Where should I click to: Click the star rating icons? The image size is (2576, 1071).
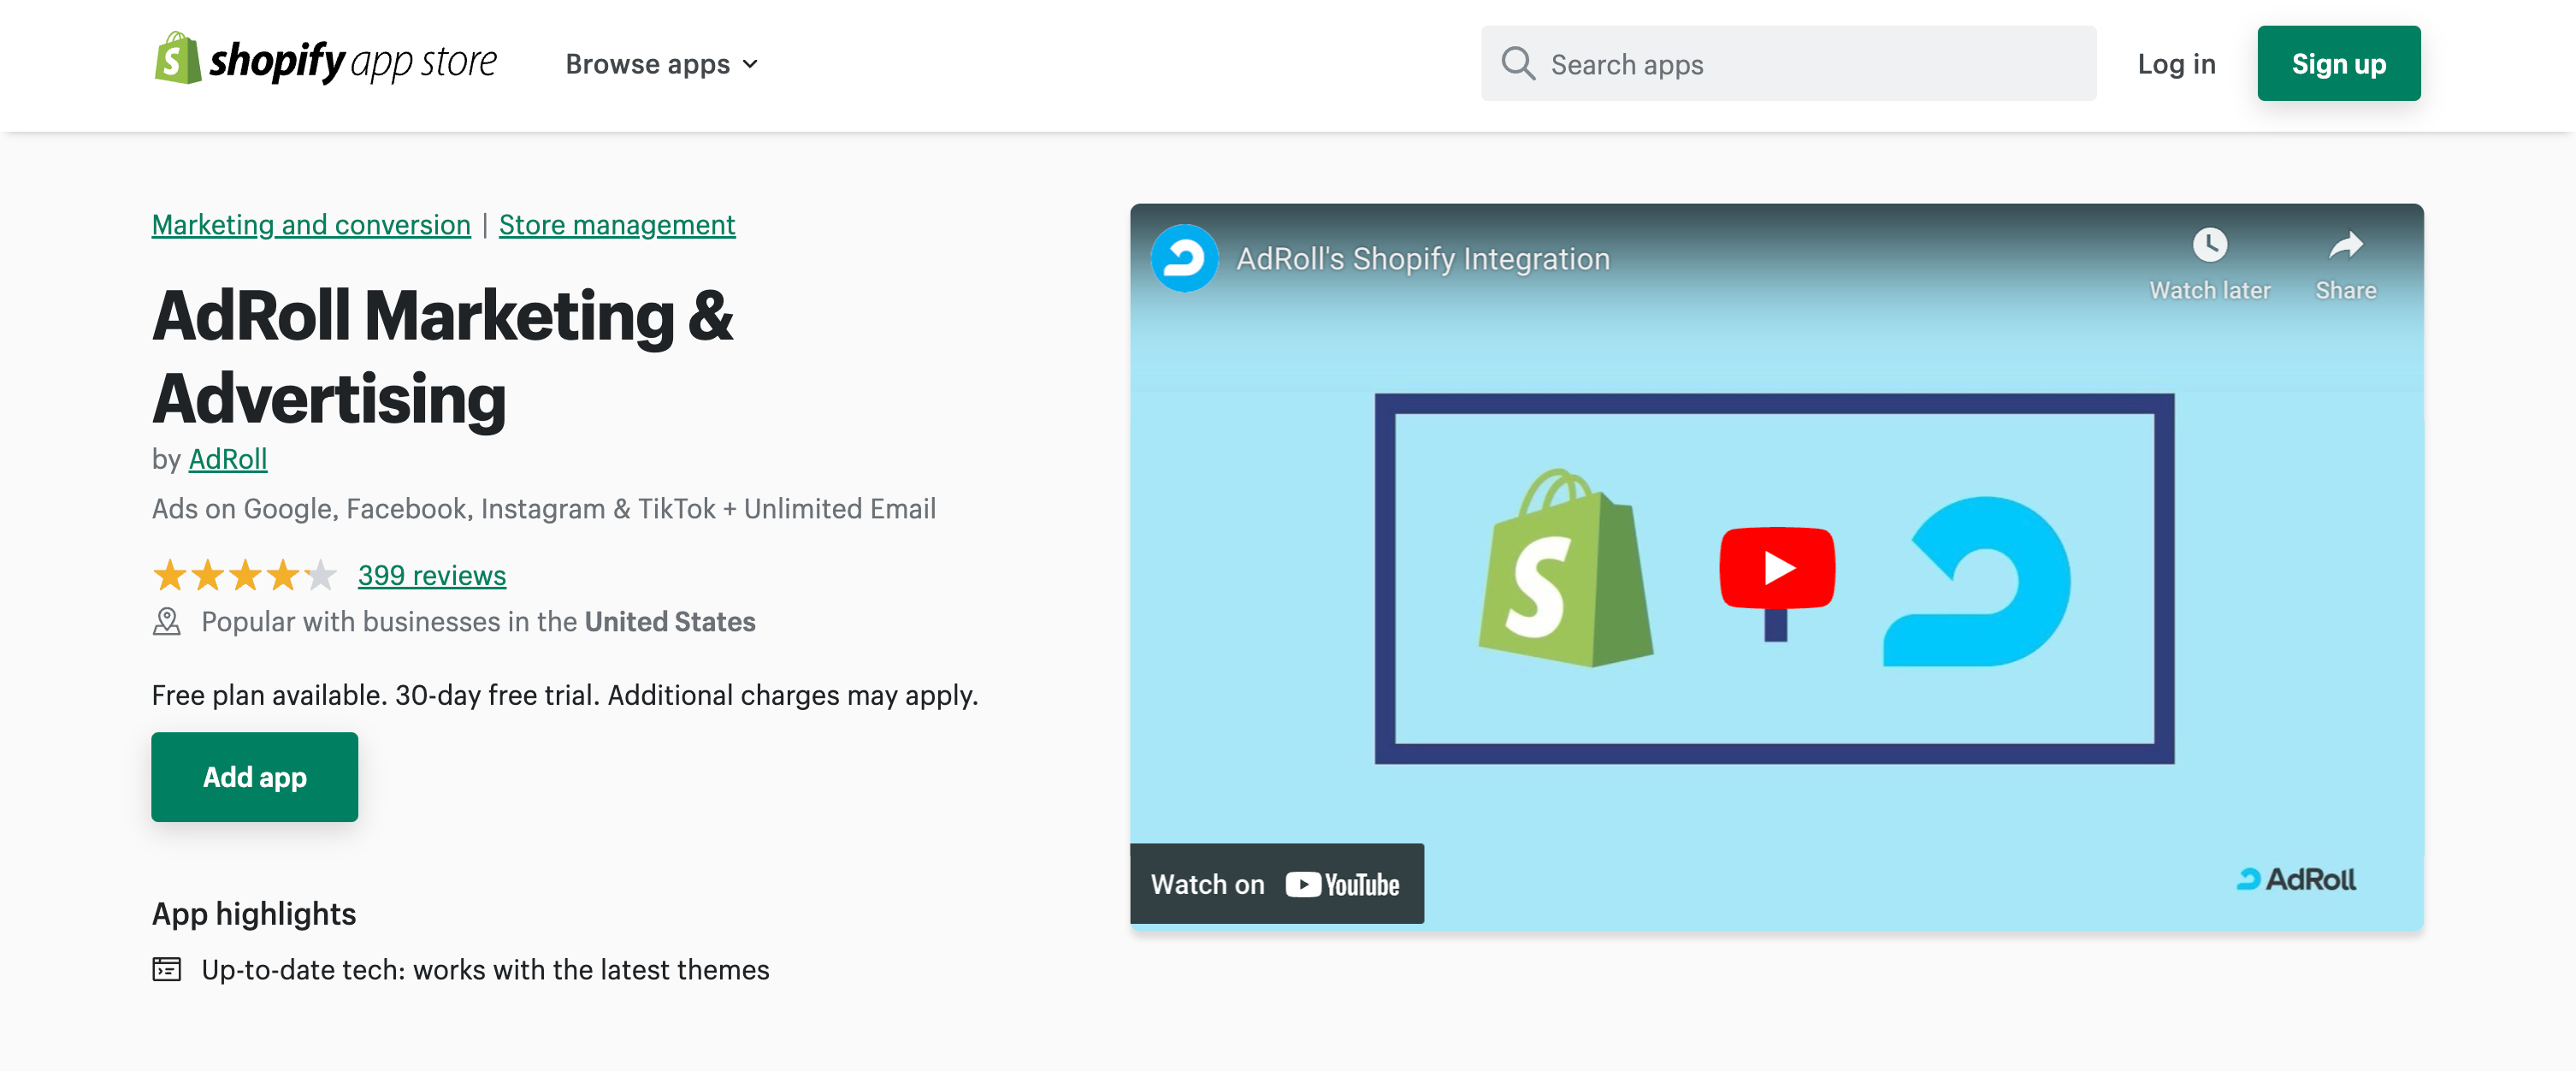coord(245,575)
